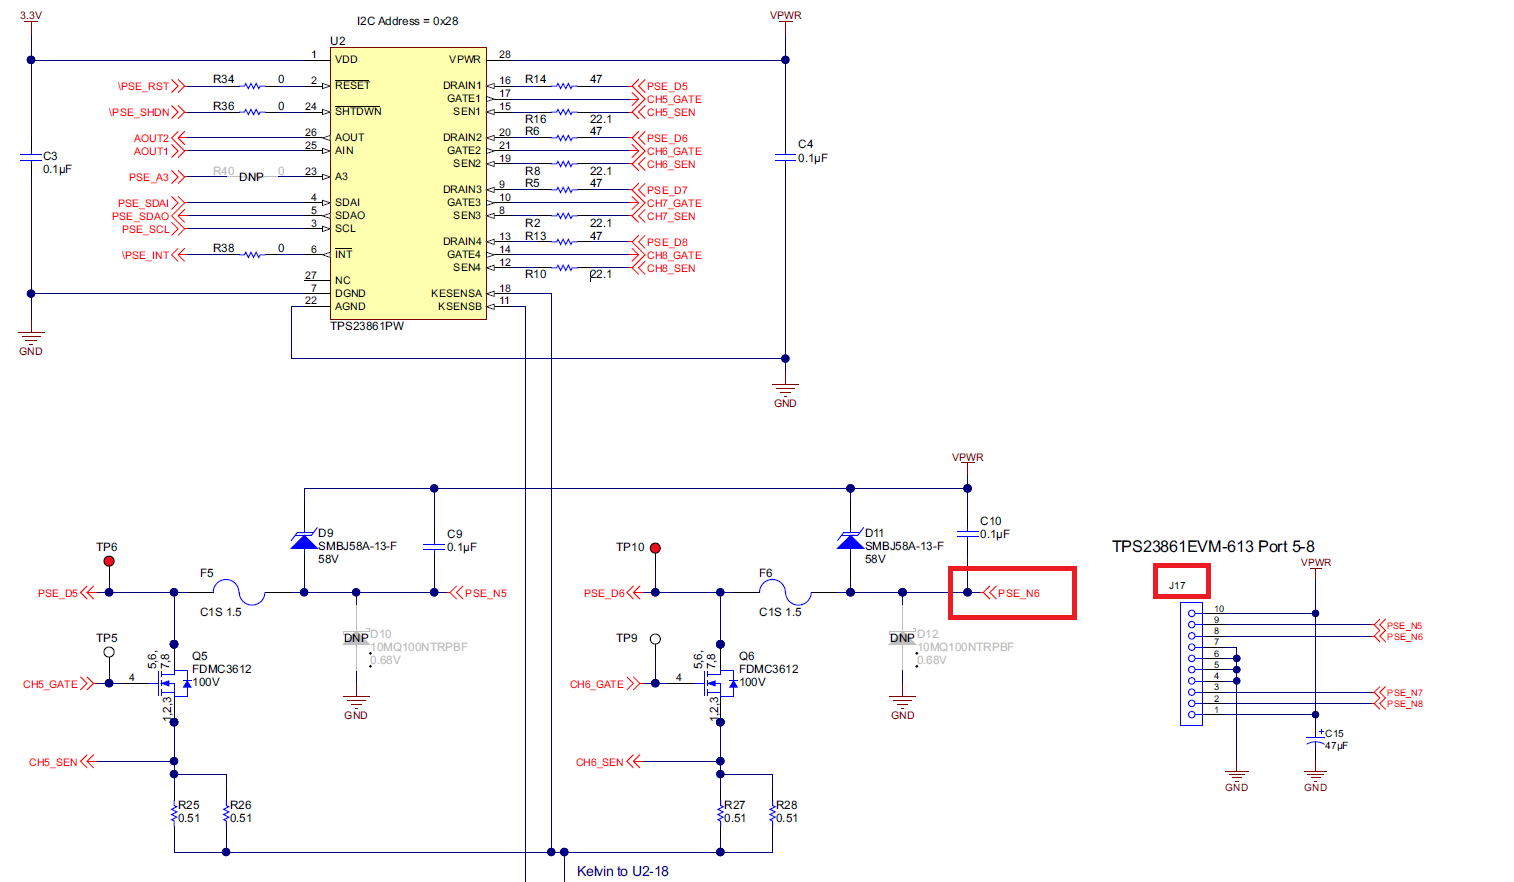Select resistor R6 on the DRAIN2 line
The image size is (1514, 882).
(565, 138)
